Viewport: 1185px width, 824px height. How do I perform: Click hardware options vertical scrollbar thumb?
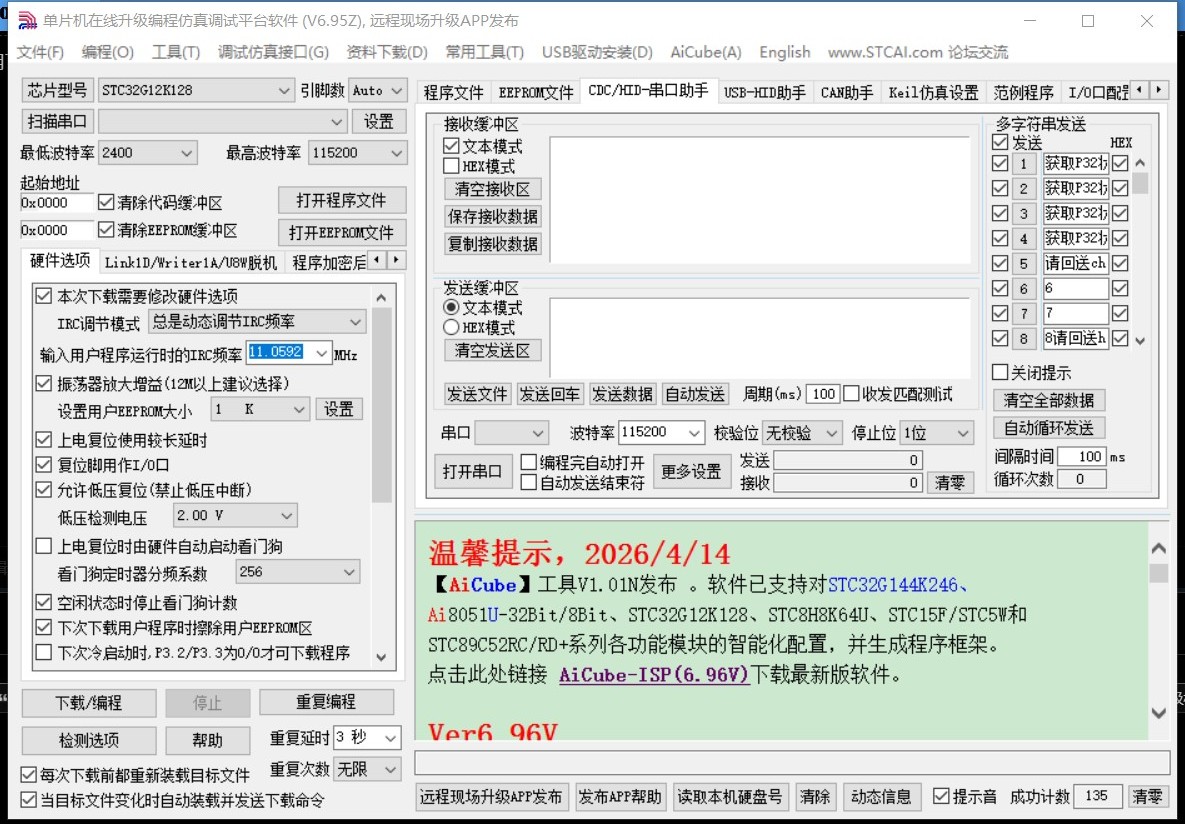tap(382, 405)
